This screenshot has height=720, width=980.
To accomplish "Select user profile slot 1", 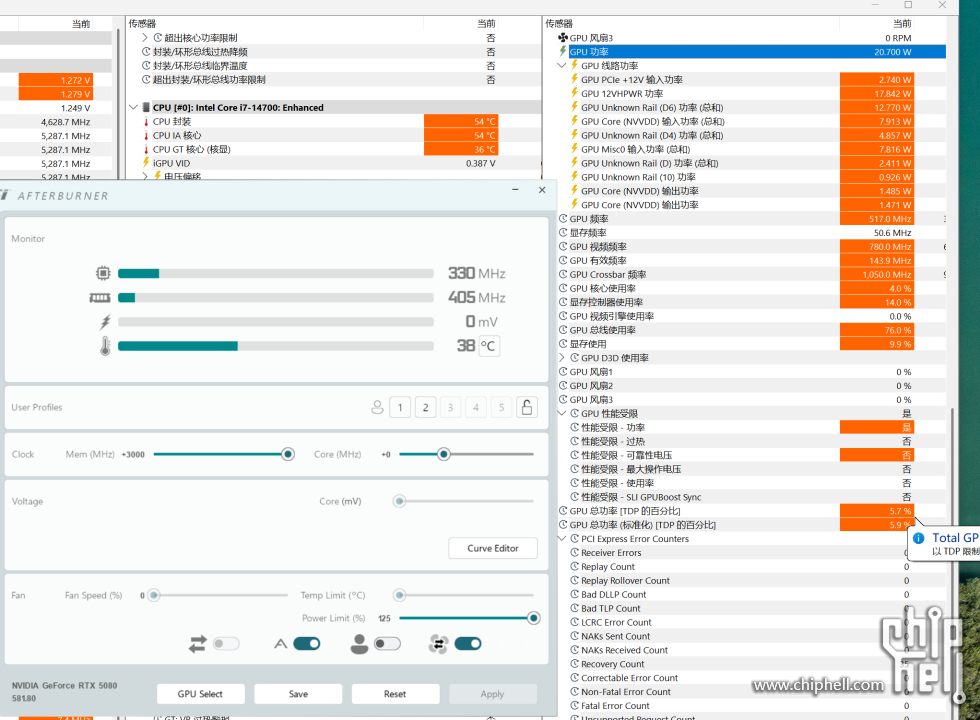I will [x=400, y=407].
